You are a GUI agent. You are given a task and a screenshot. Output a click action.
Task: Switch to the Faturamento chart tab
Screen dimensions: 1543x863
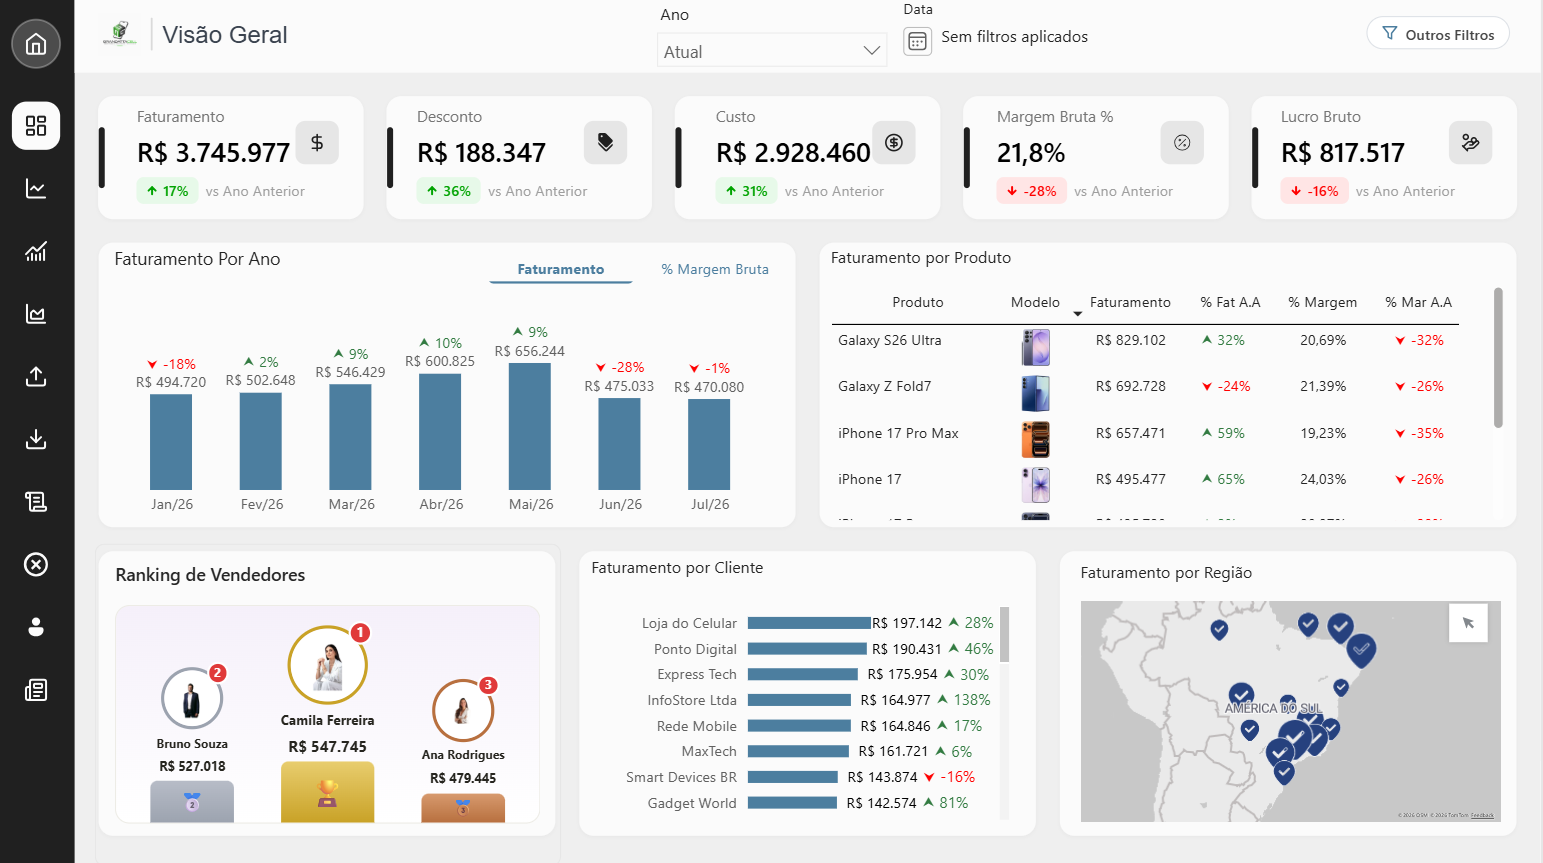click(x=561, y=269)
